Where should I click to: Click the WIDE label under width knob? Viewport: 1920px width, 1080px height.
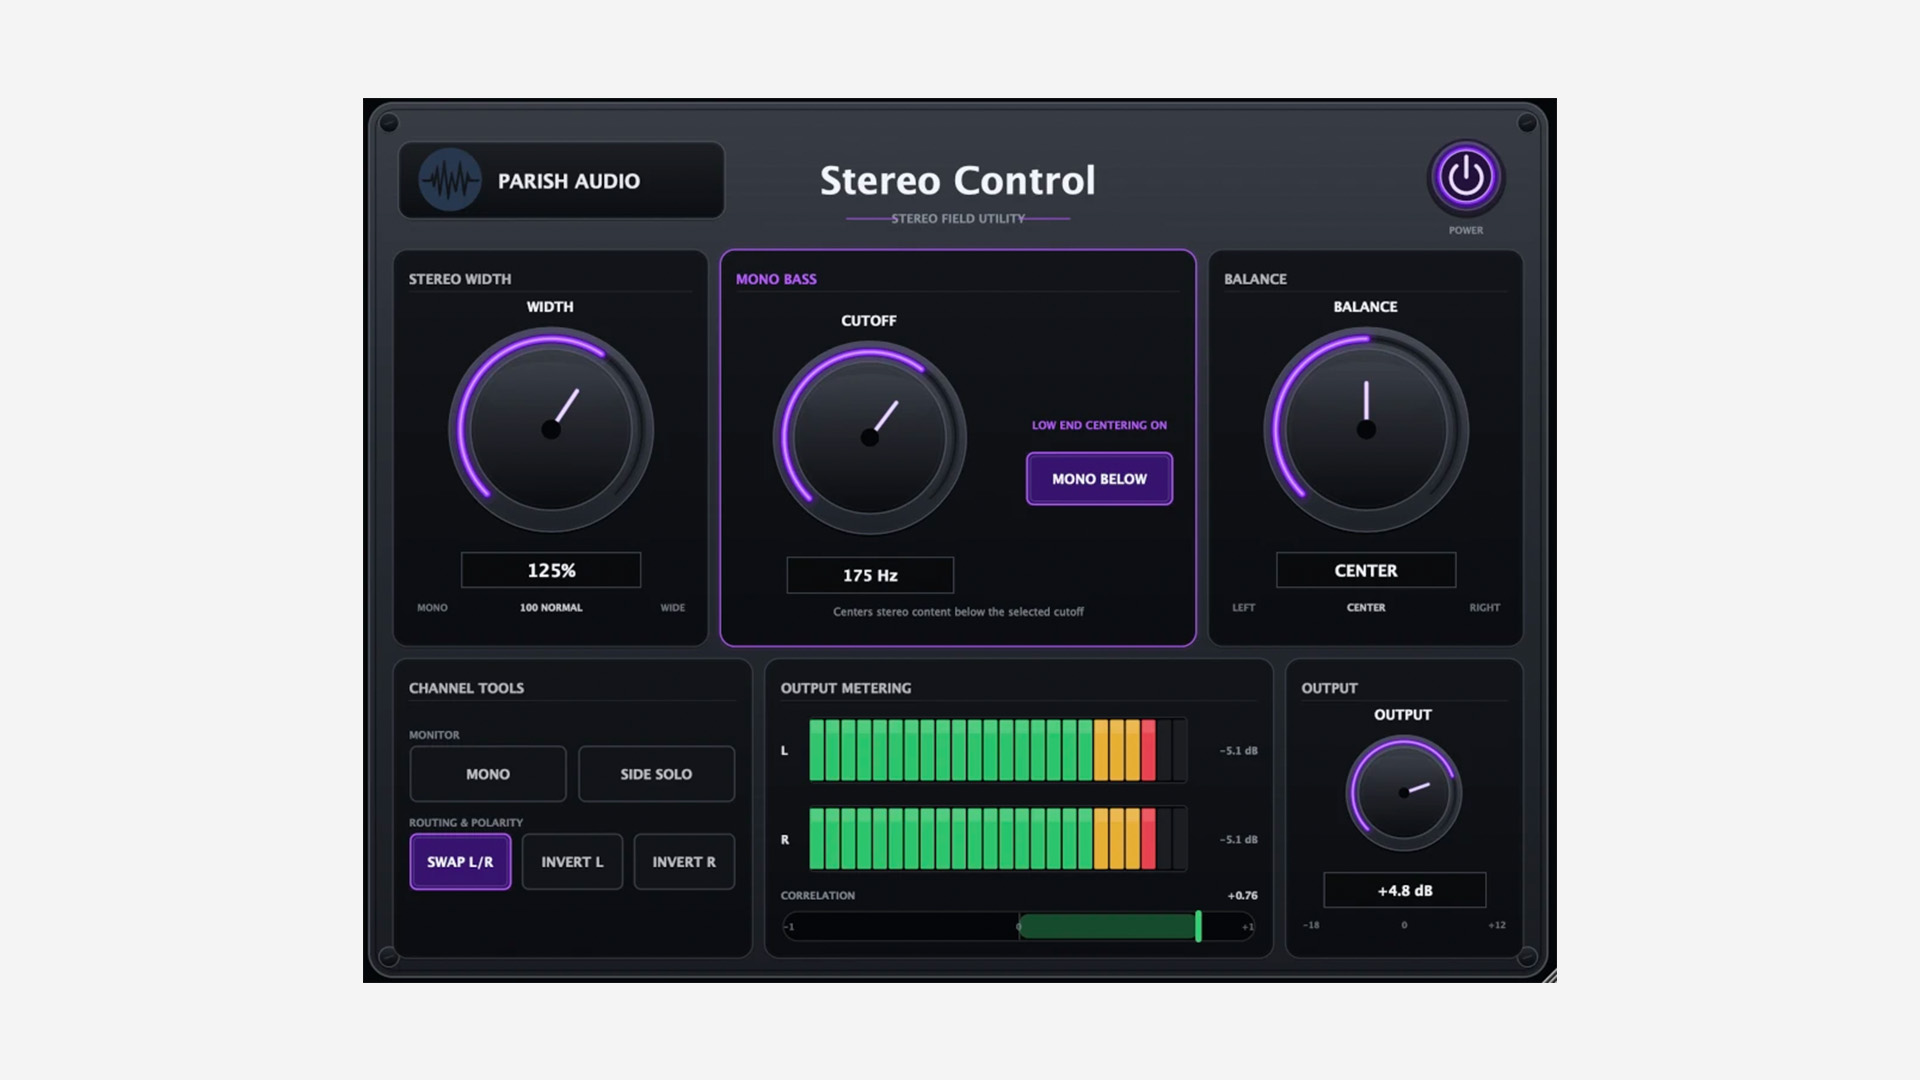pyautogui.click(x=673, y=607)
